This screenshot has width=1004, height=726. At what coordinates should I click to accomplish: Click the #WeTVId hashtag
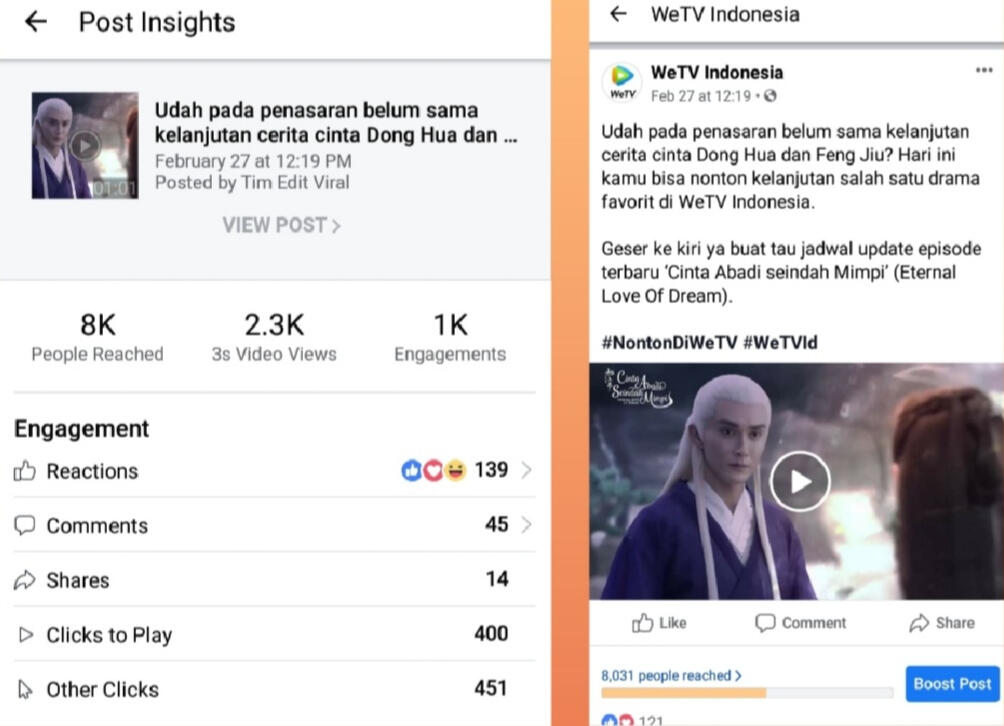pyautogui.click(x=780, y=343)
